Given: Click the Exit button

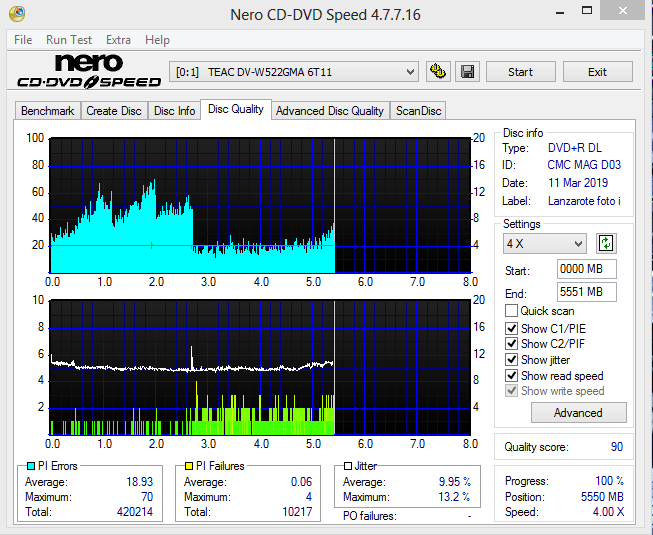Looking at the screenshot, I should pos(598,72).
